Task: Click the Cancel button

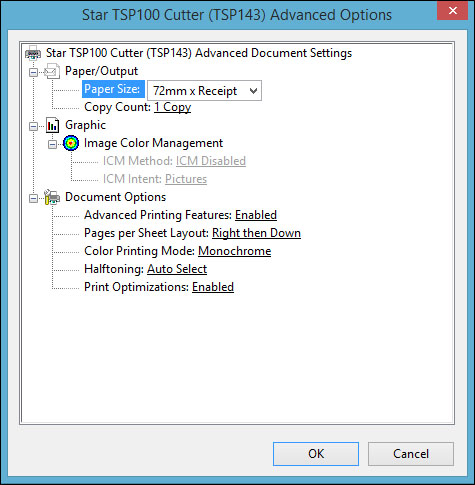Action: (411, 454)
